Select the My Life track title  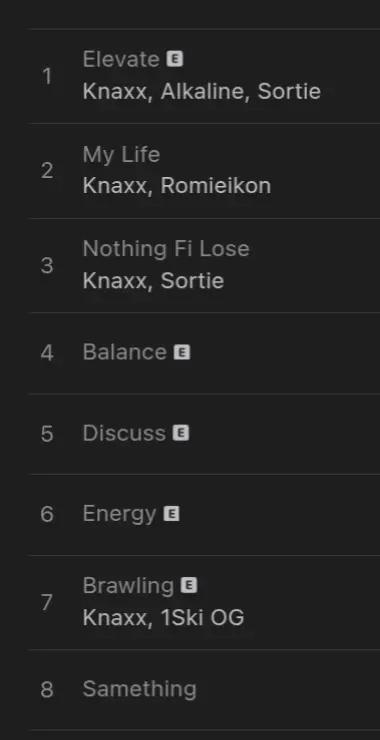121,155
